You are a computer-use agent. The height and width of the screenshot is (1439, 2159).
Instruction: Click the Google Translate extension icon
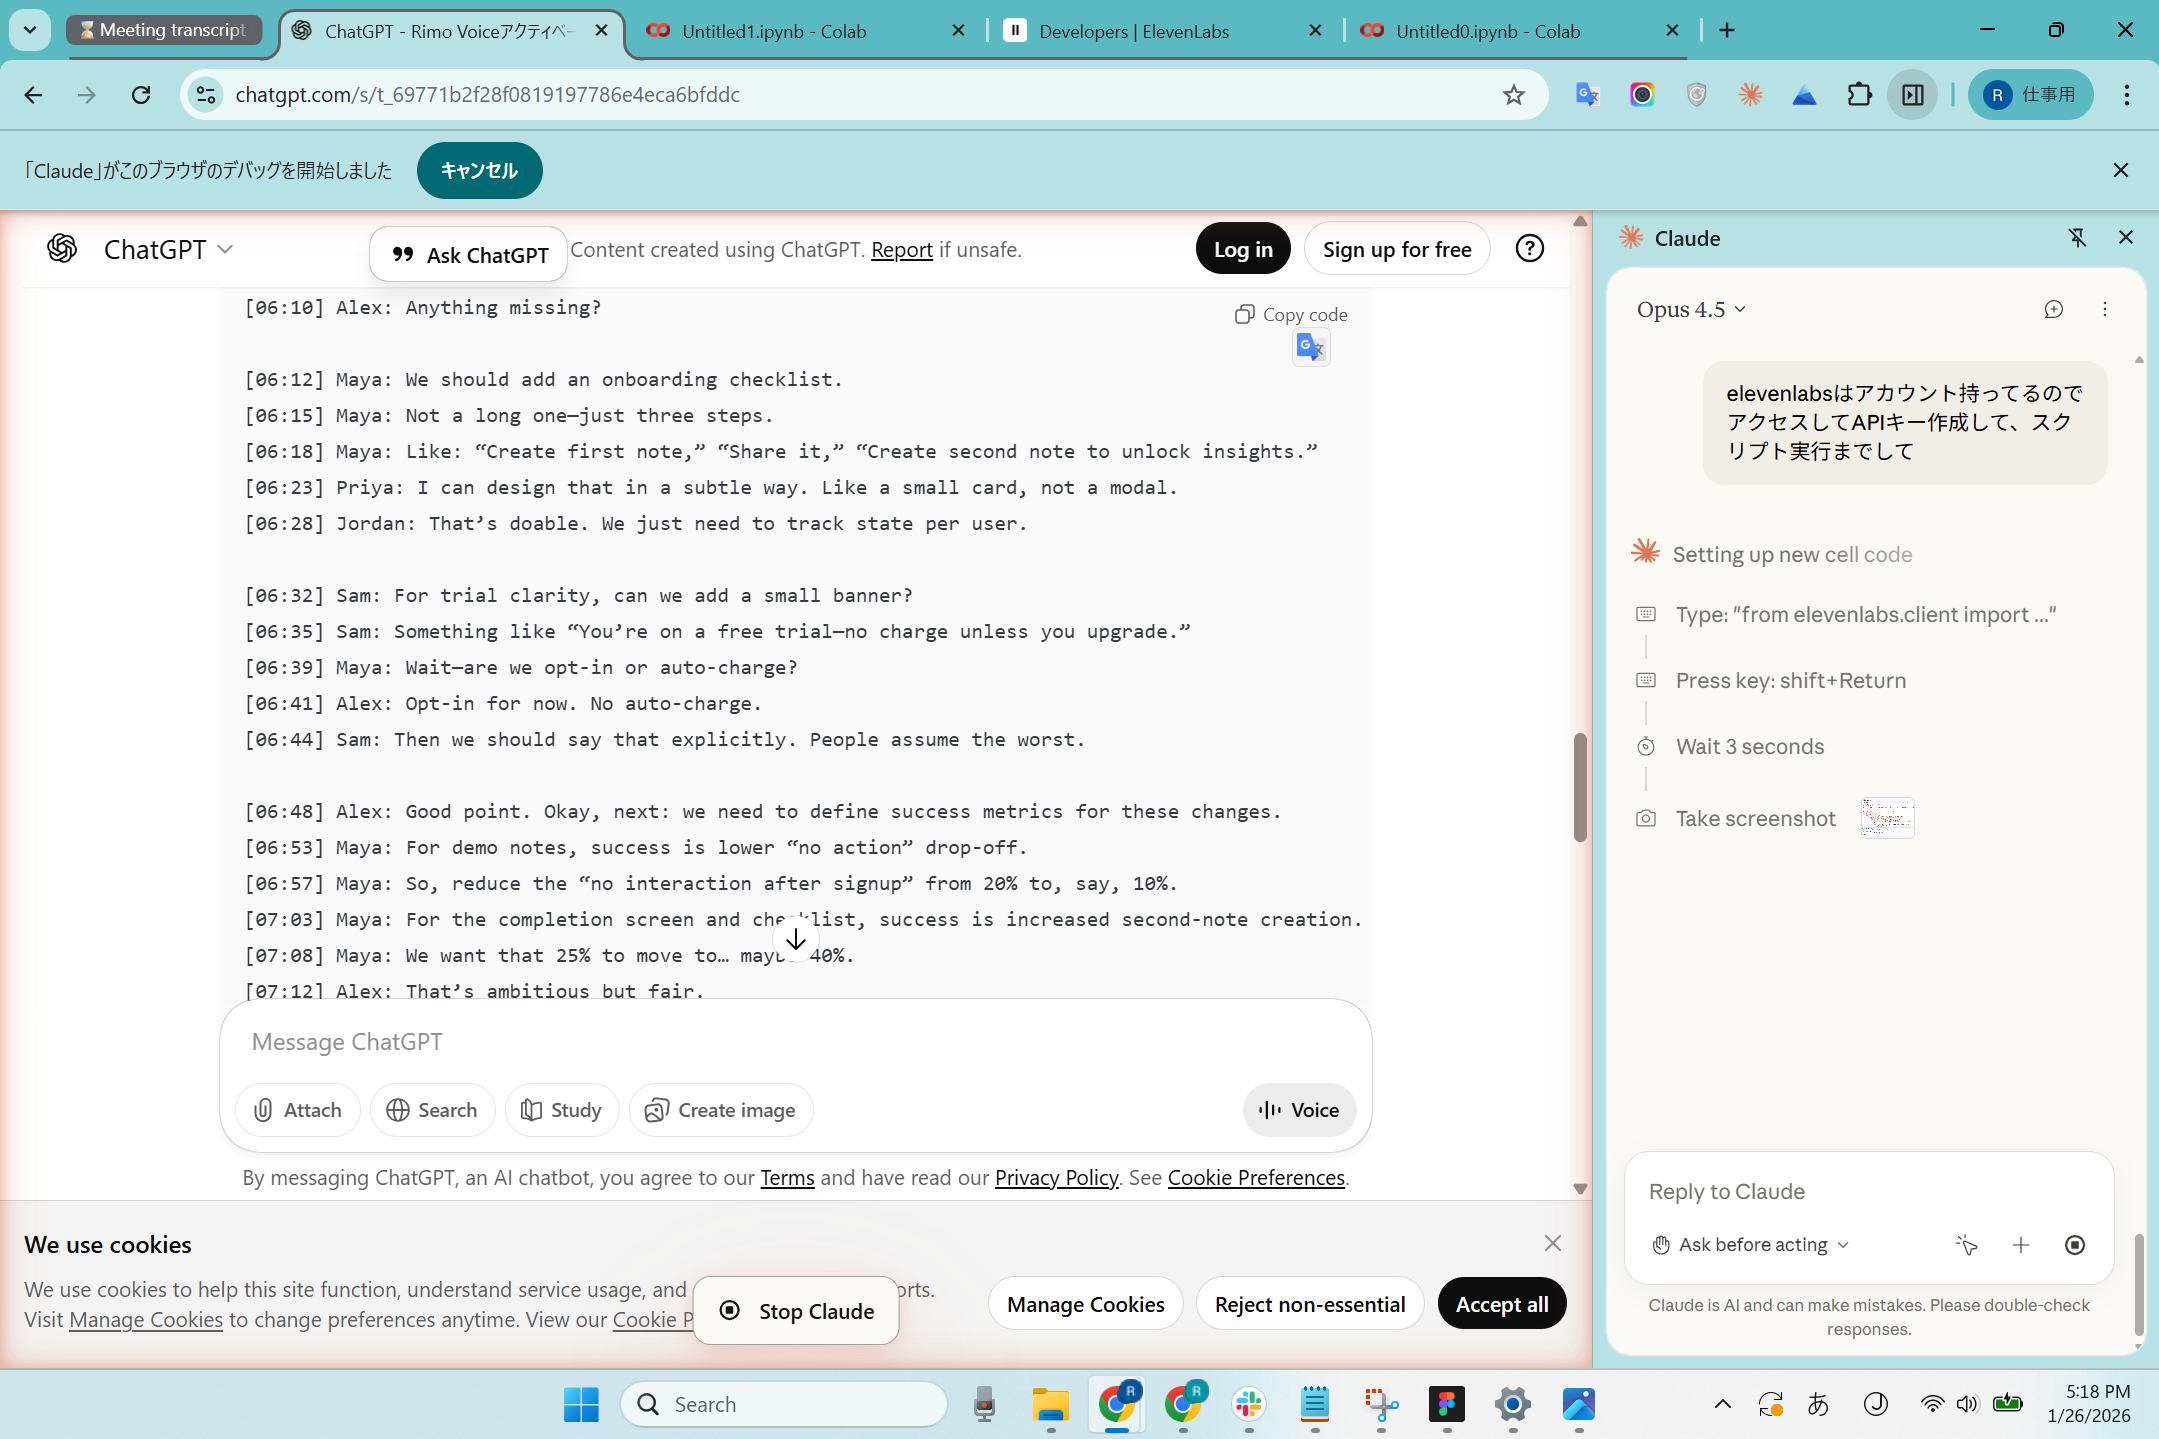click(x=1587, y=94)
